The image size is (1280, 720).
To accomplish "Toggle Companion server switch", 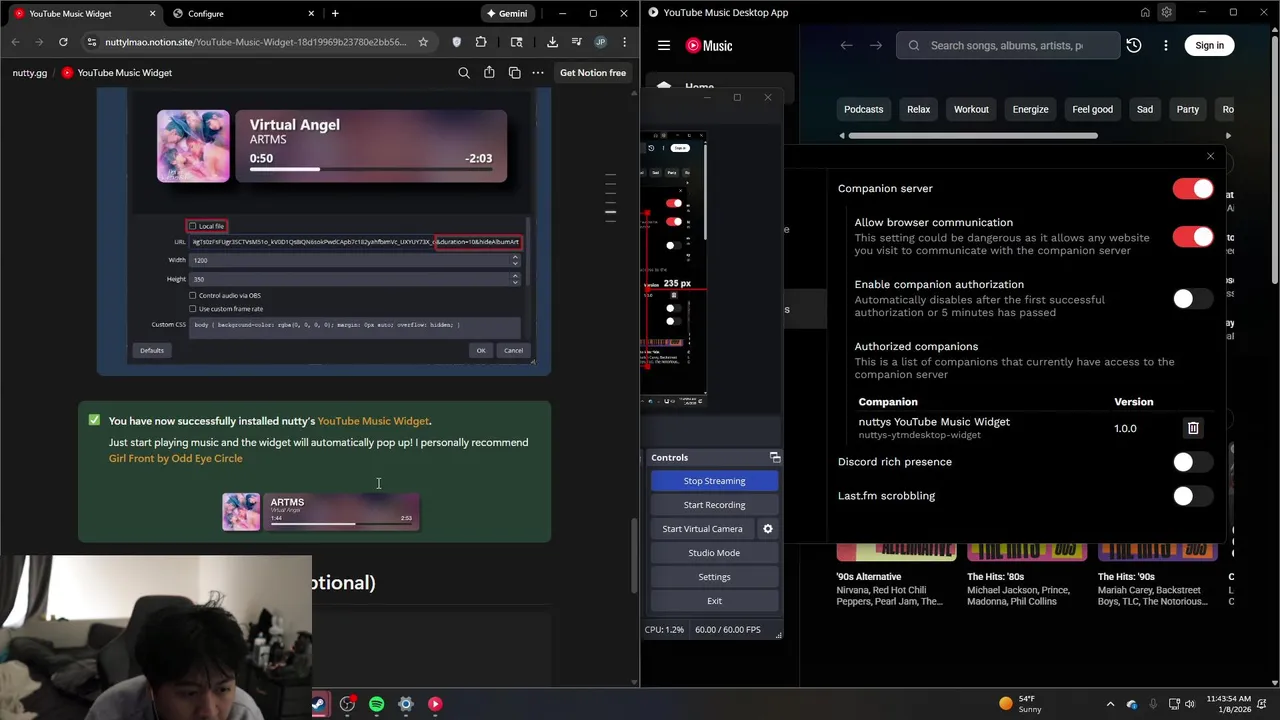I will click(x=1193, y=189).
